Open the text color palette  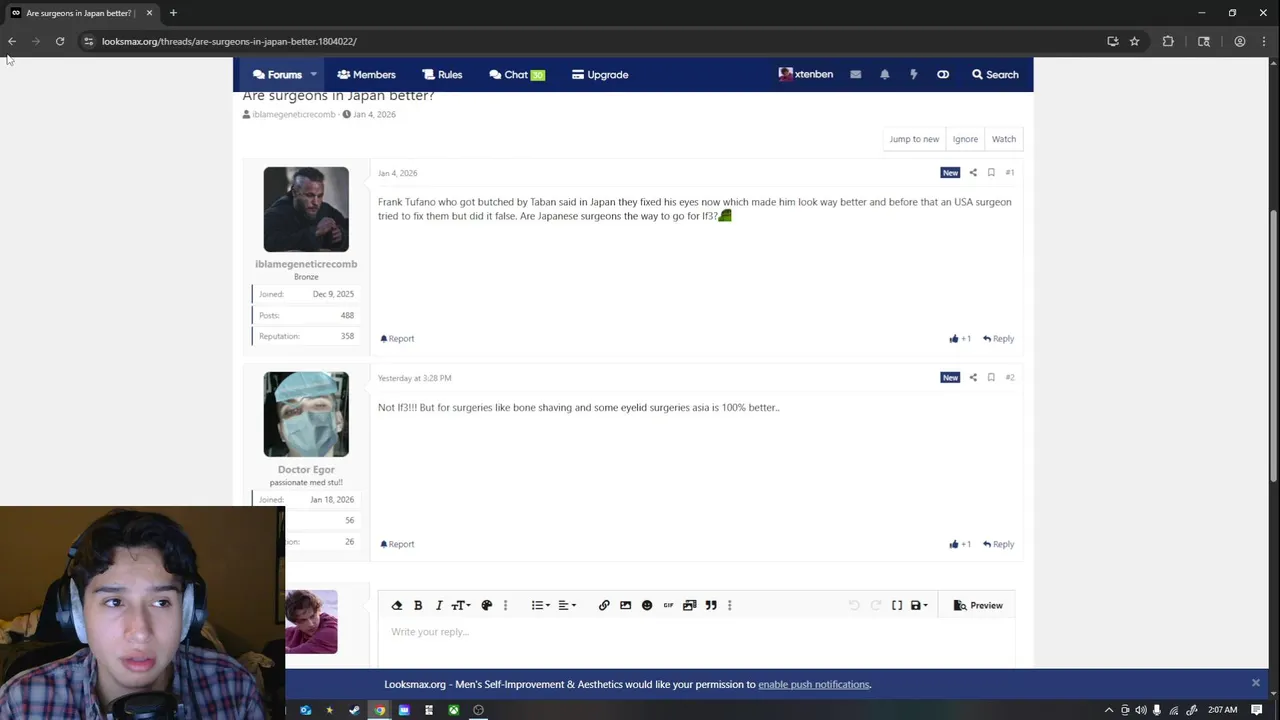point(487,605)
